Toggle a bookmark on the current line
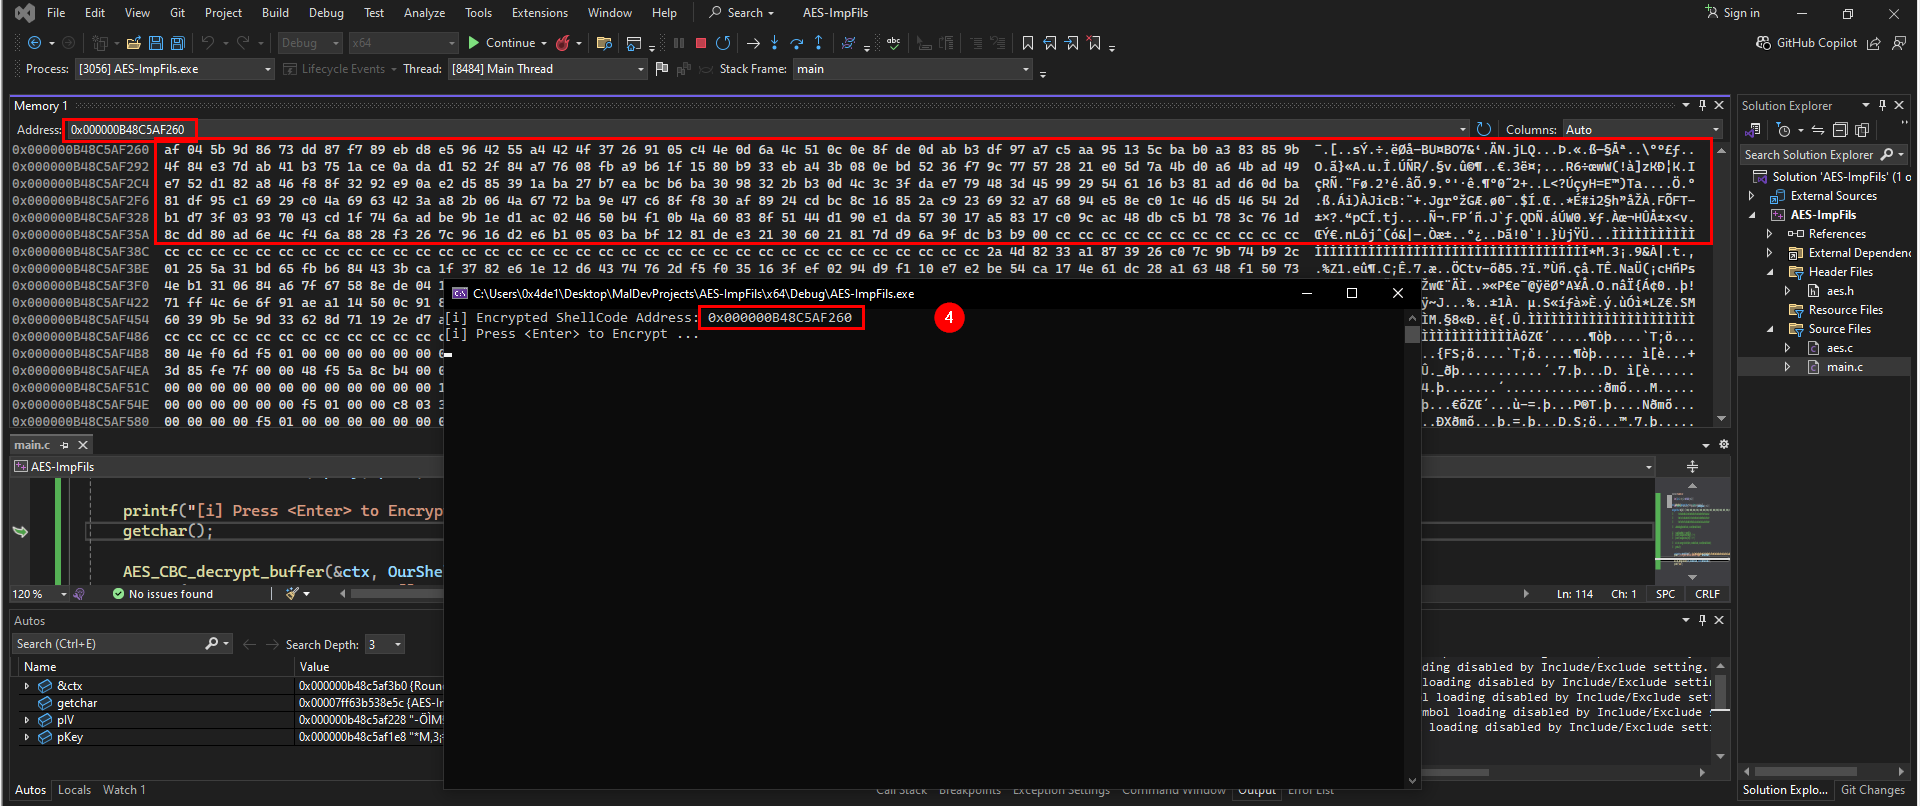The width and height of the screenshot is (1920, 806). click(x=1028, y=43)
